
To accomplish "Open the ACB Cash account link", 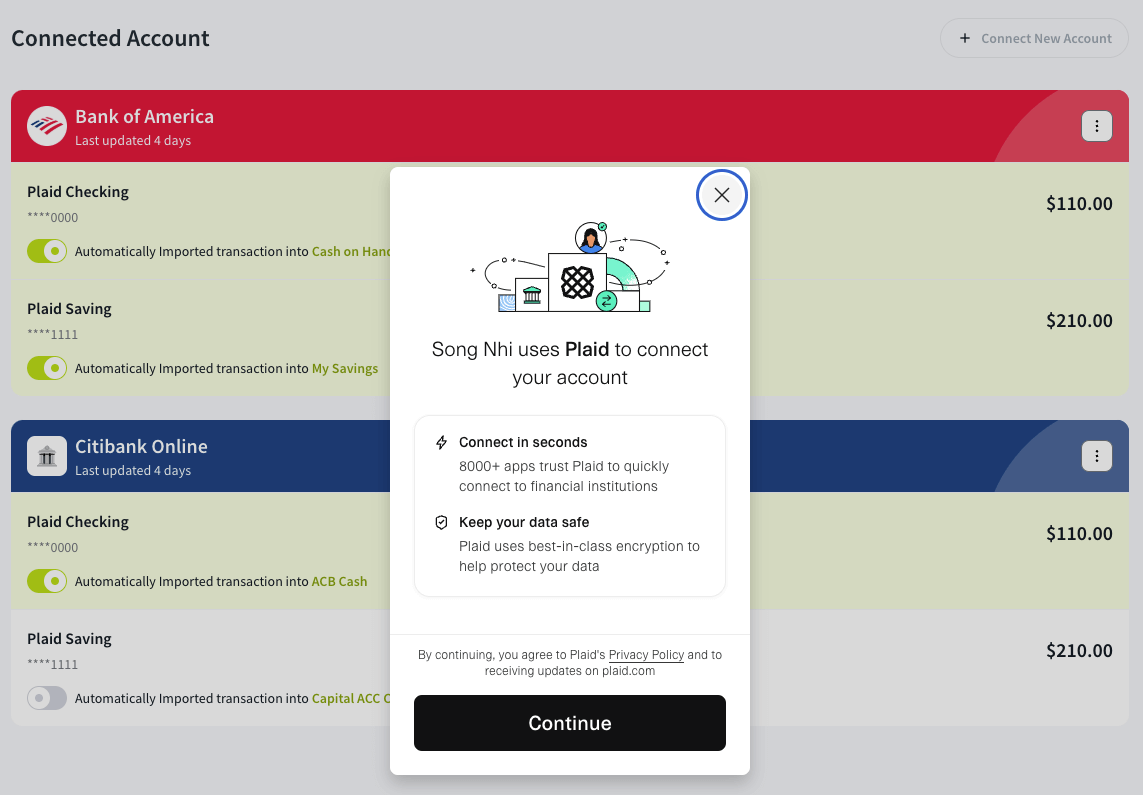I will tap(339, 581).
